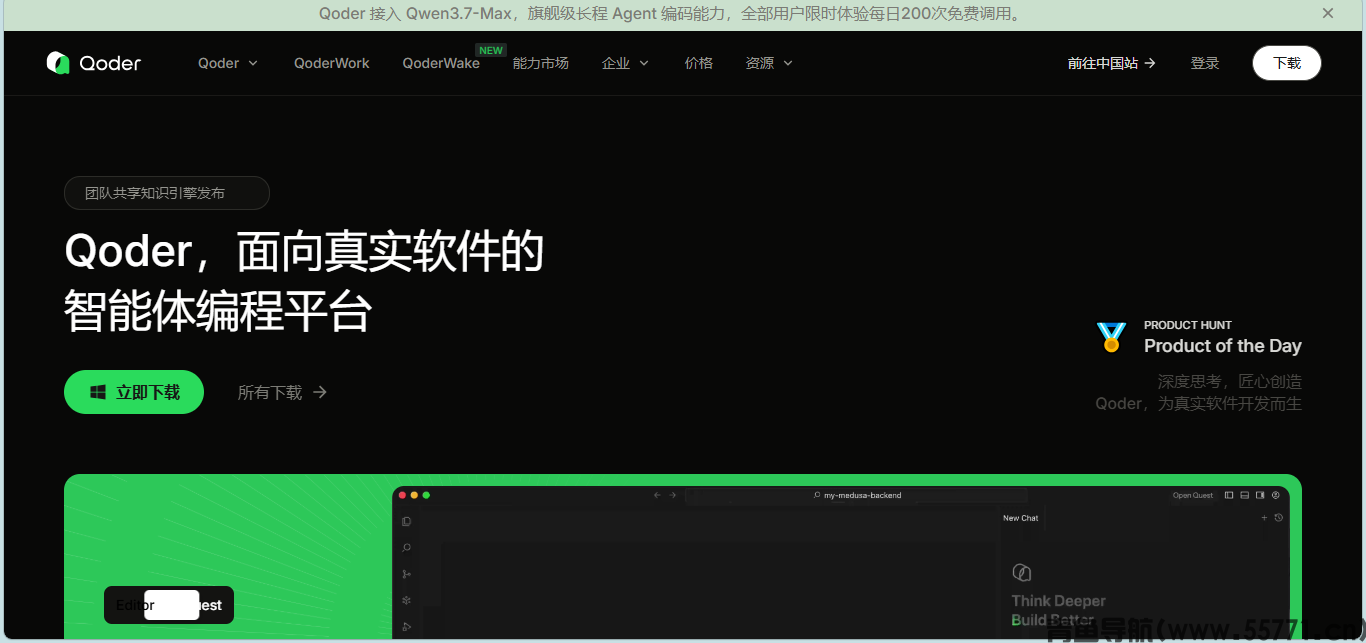Open run and debug icon in preview sidebar

tap(406, 626)
